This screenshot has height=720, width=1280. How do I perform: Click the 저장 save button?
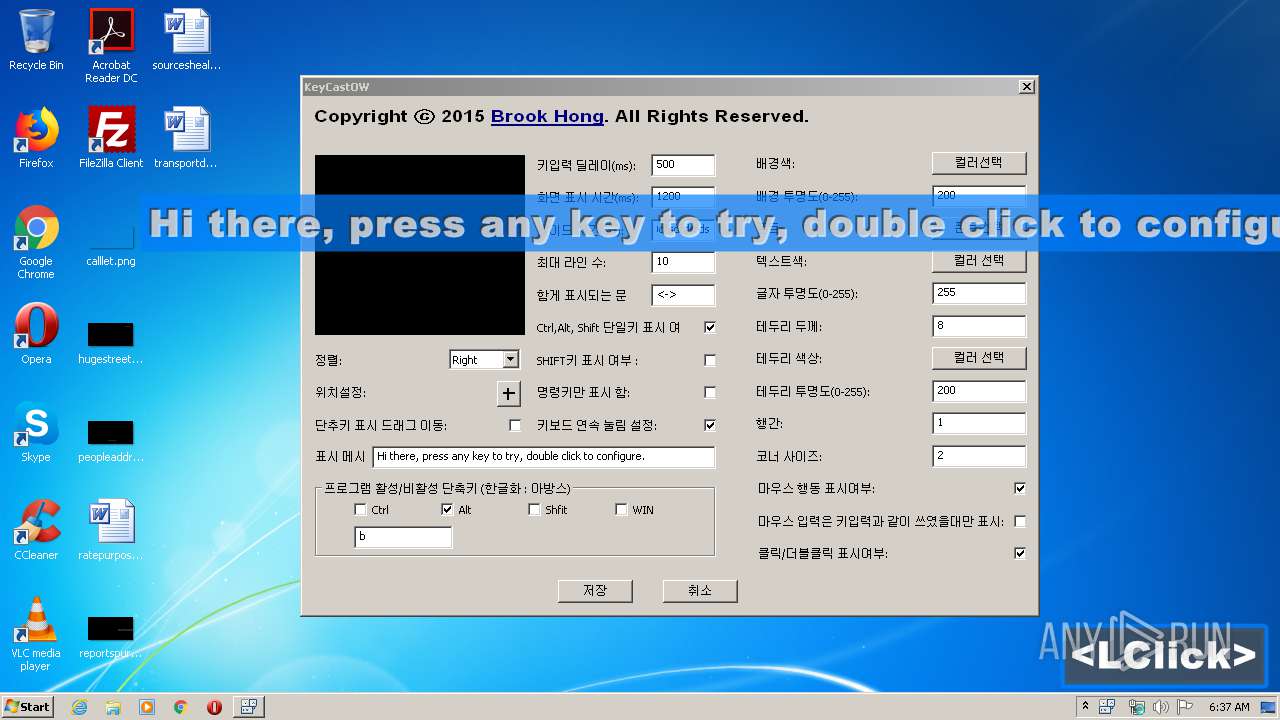[595, 591]
